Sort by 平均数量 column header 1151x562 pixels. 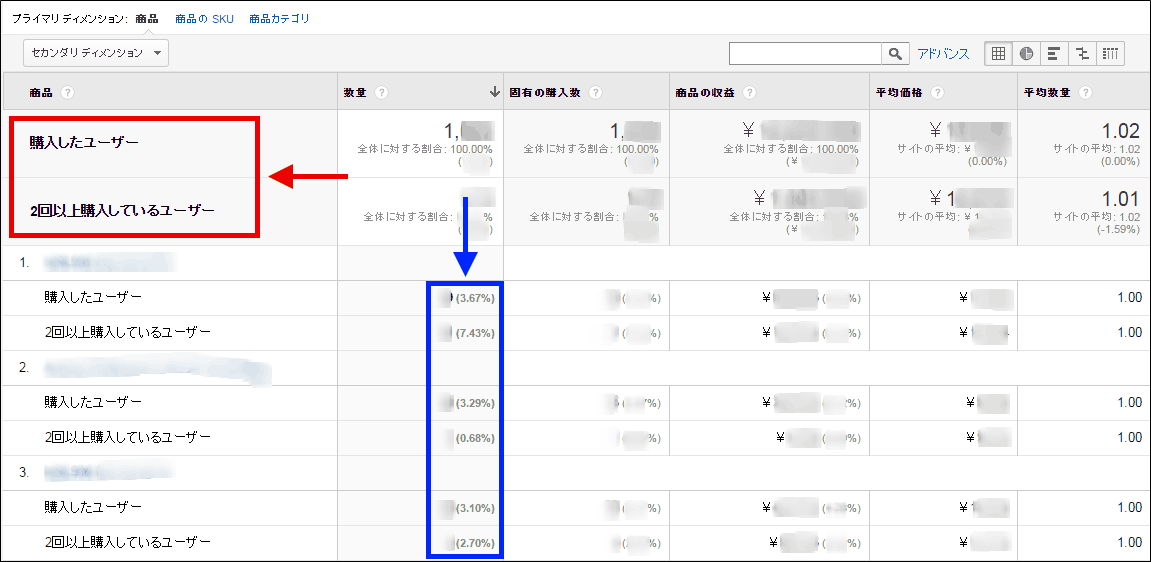(1047, 93)
